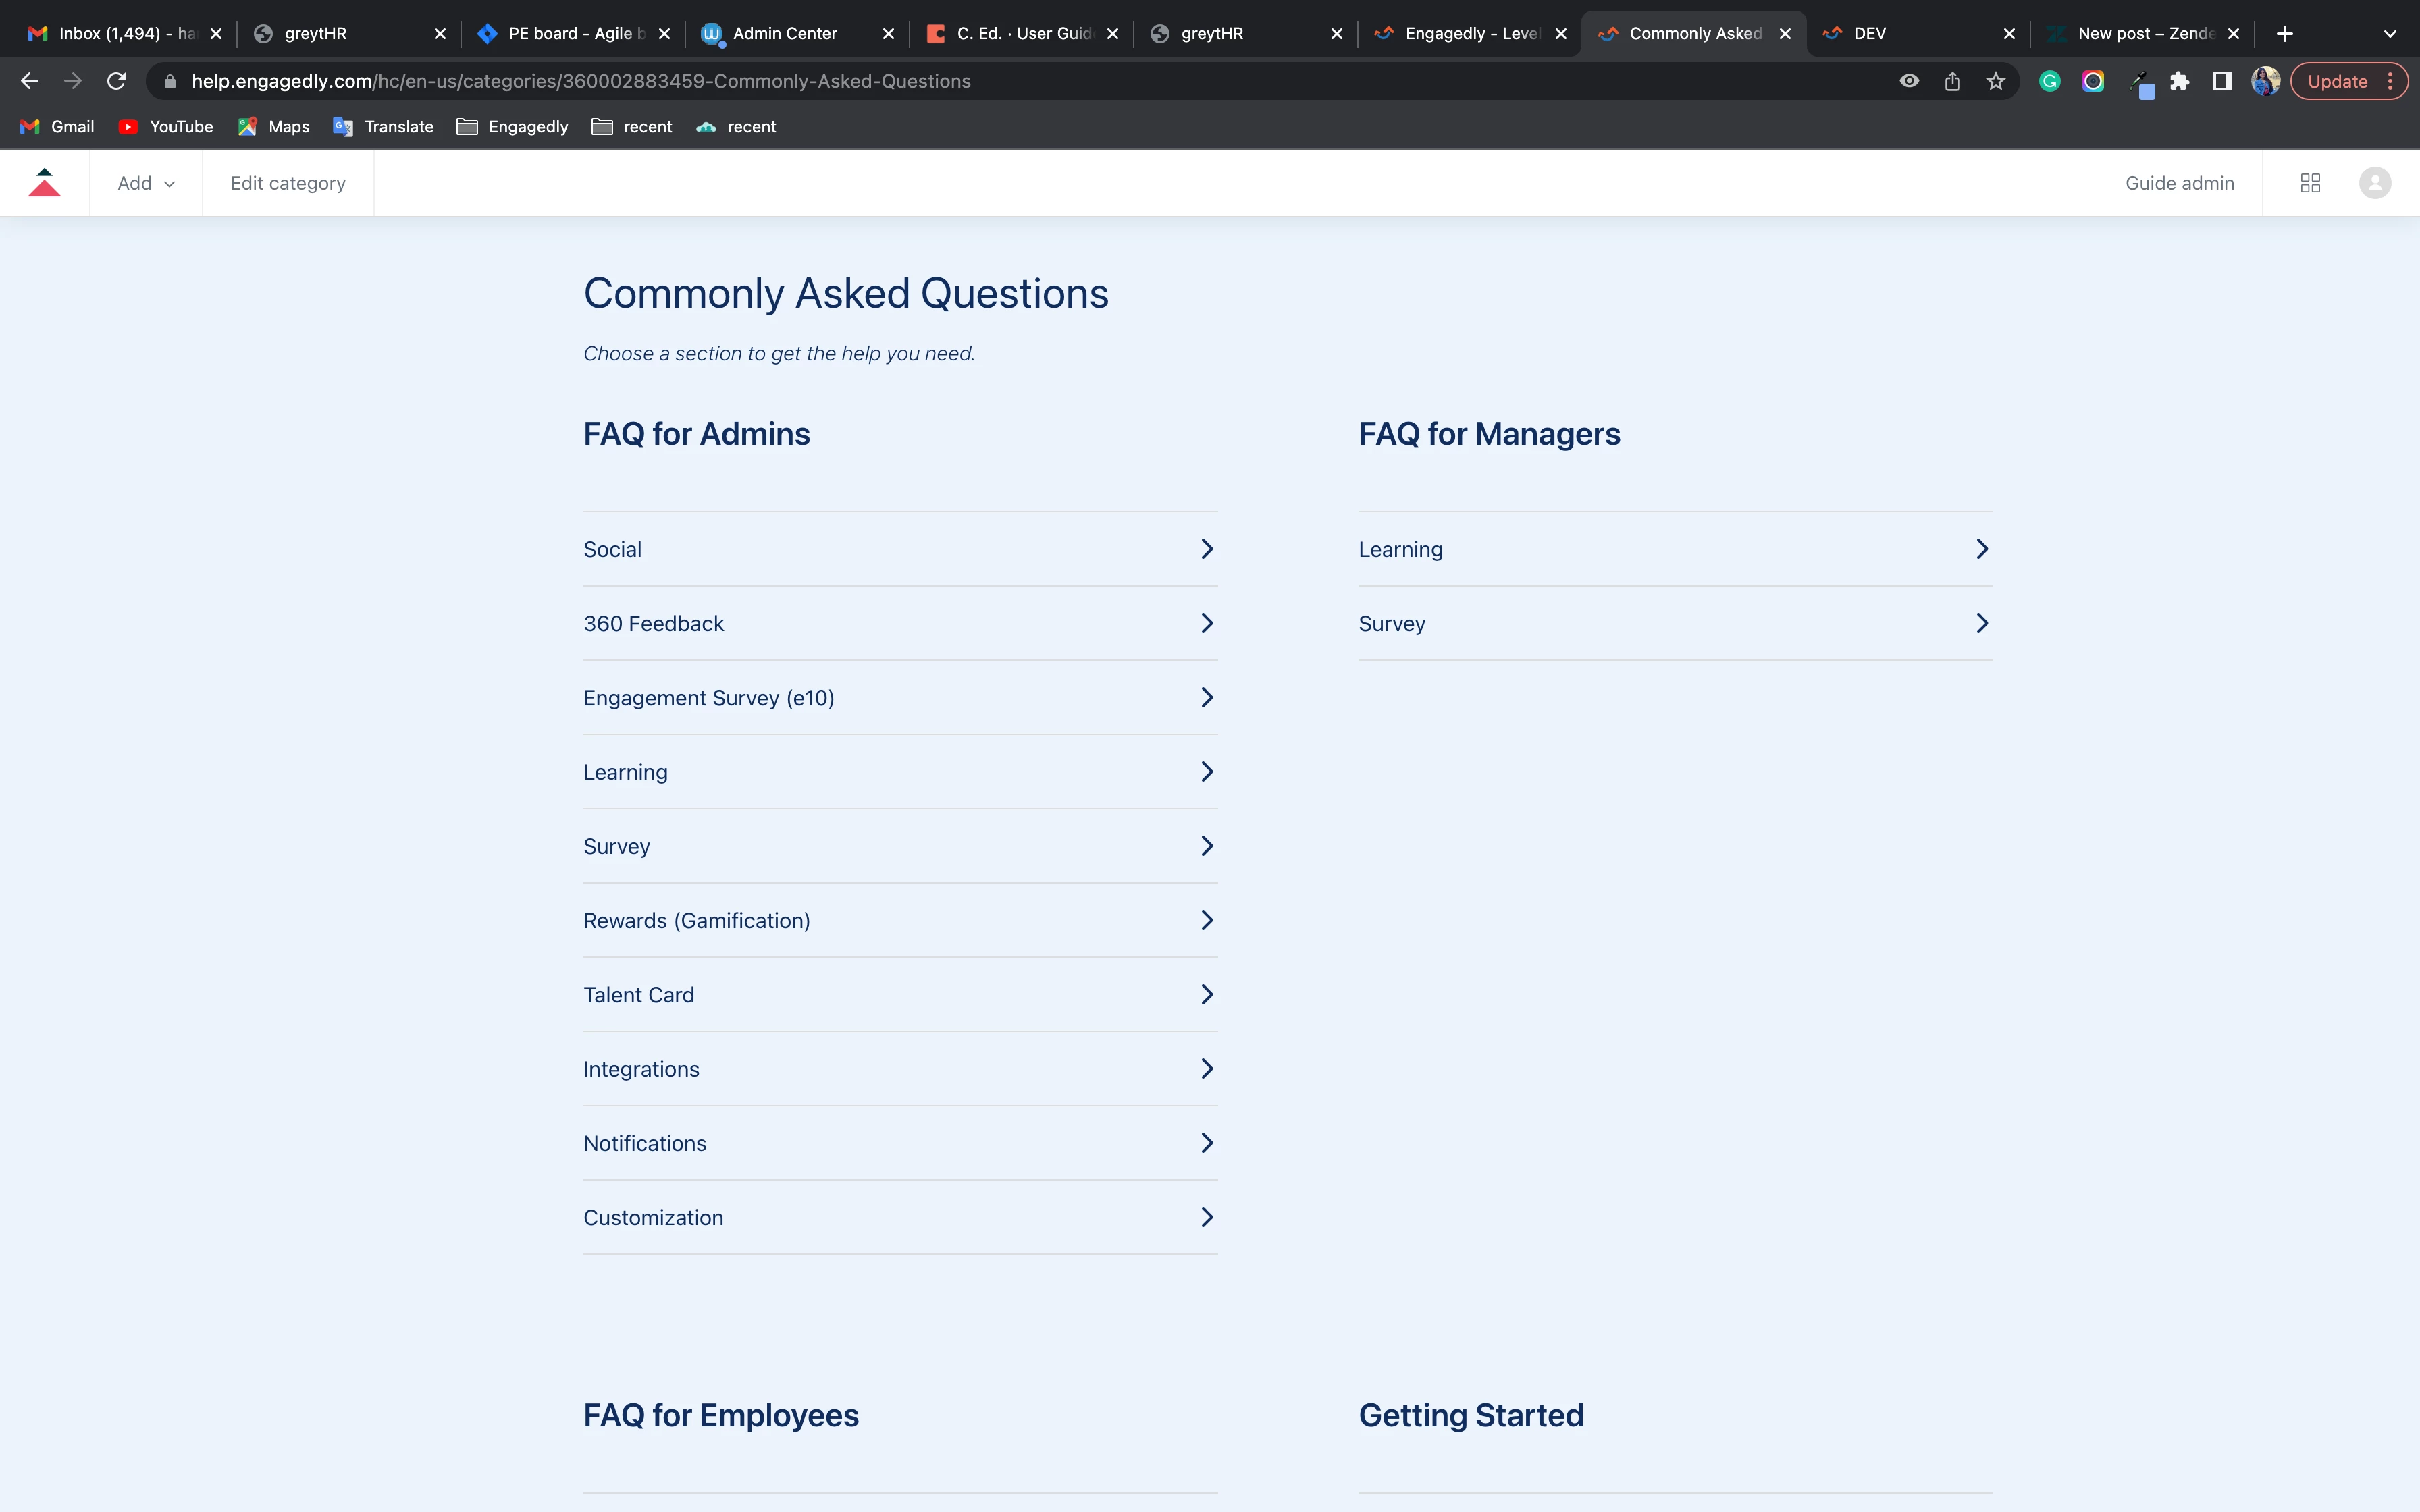Toggle the eye icon in address bar

pos(1909,81)
